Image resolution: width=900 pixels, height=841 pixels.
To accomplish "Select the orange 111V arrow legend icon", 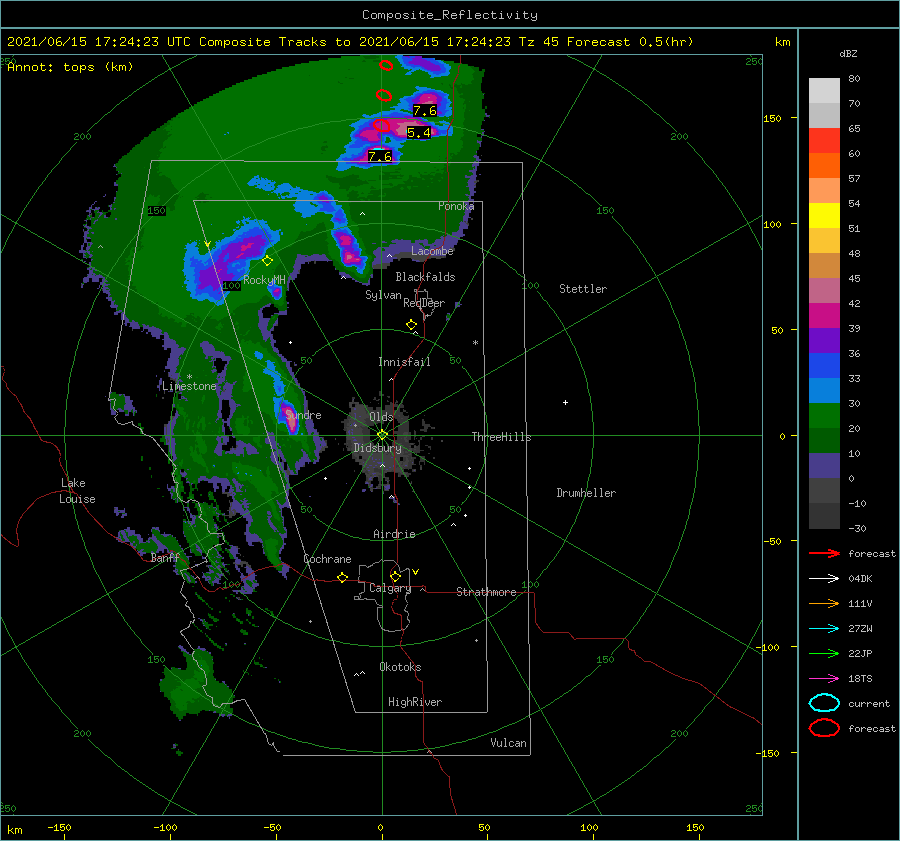I will tap(824, 603).
